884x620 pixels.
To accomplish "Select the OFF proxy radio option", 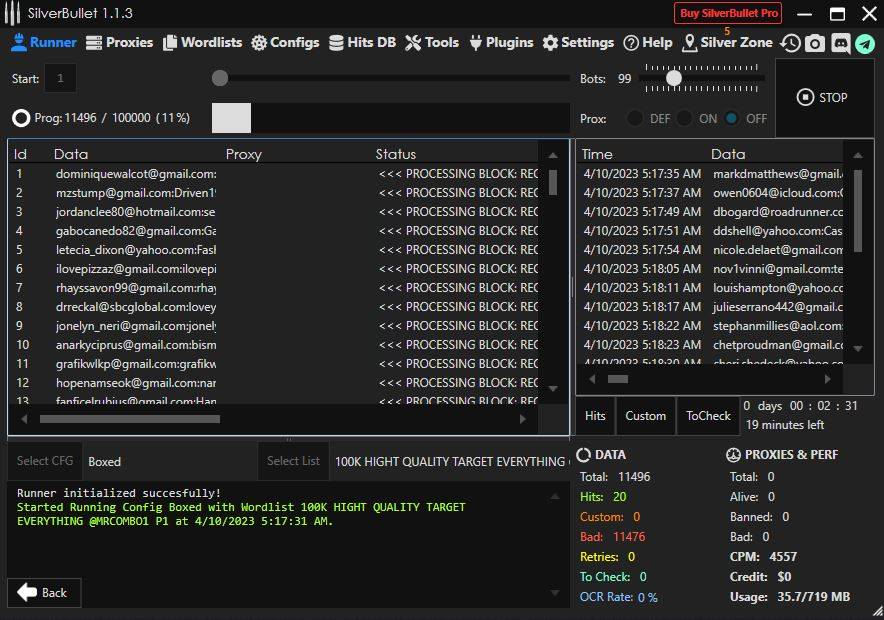I will 732,118.
